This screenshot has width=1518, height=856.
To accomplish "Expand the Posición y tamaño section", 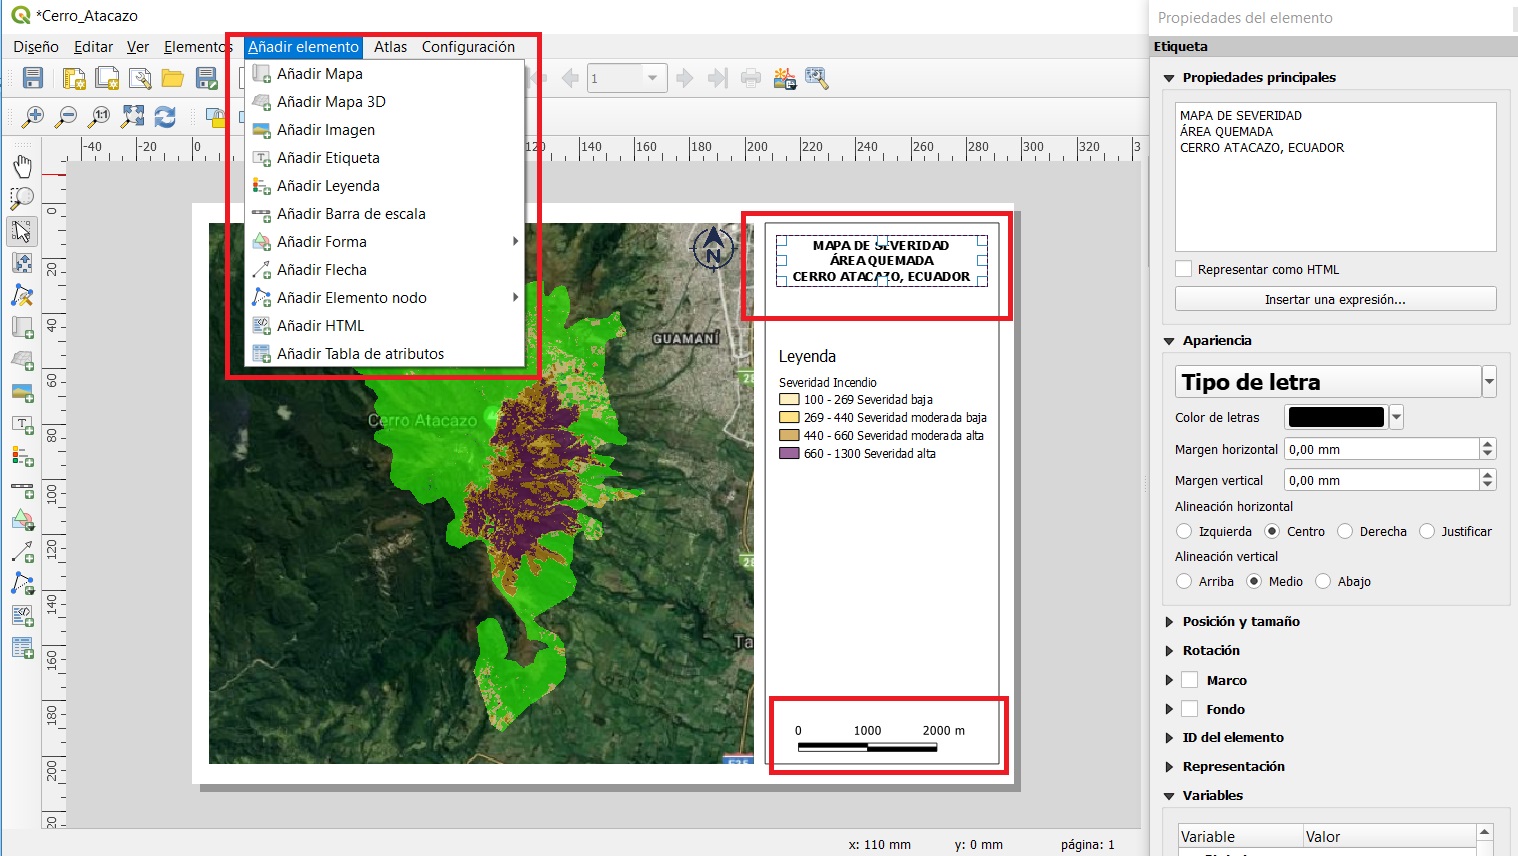I will coord(1240,621).
